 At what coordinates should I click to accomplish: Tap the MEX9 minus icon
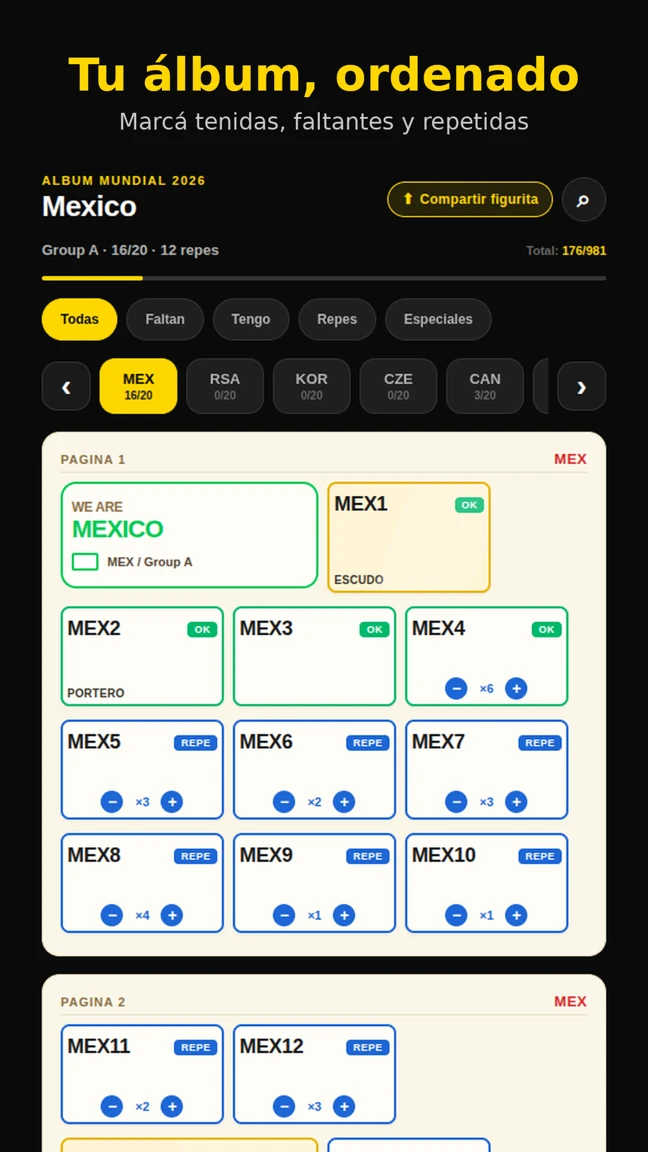pyautogui.click(x=284, y=915)
